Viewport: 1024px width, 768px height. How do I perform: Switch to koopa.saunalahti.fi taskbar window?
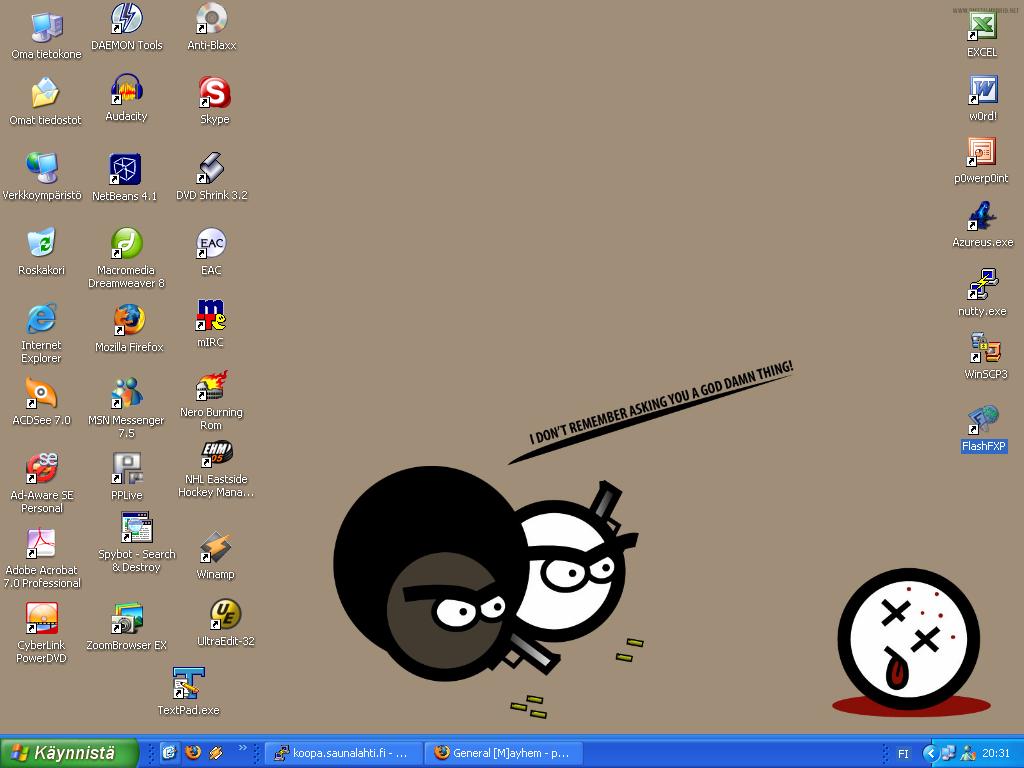[344, 753]
